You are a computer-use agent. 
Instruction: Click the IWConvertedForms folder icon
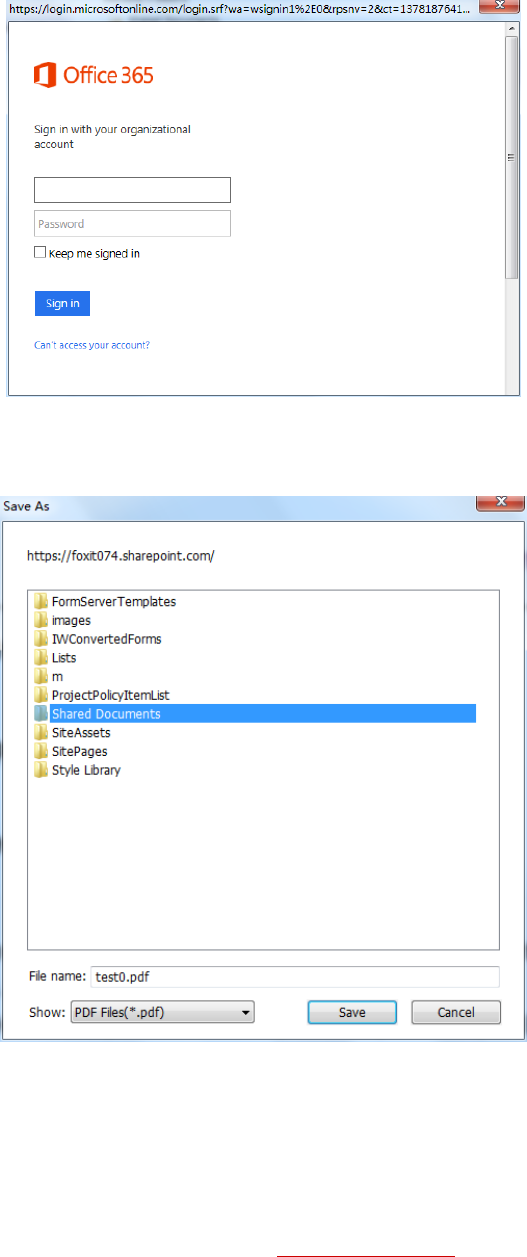41,639
